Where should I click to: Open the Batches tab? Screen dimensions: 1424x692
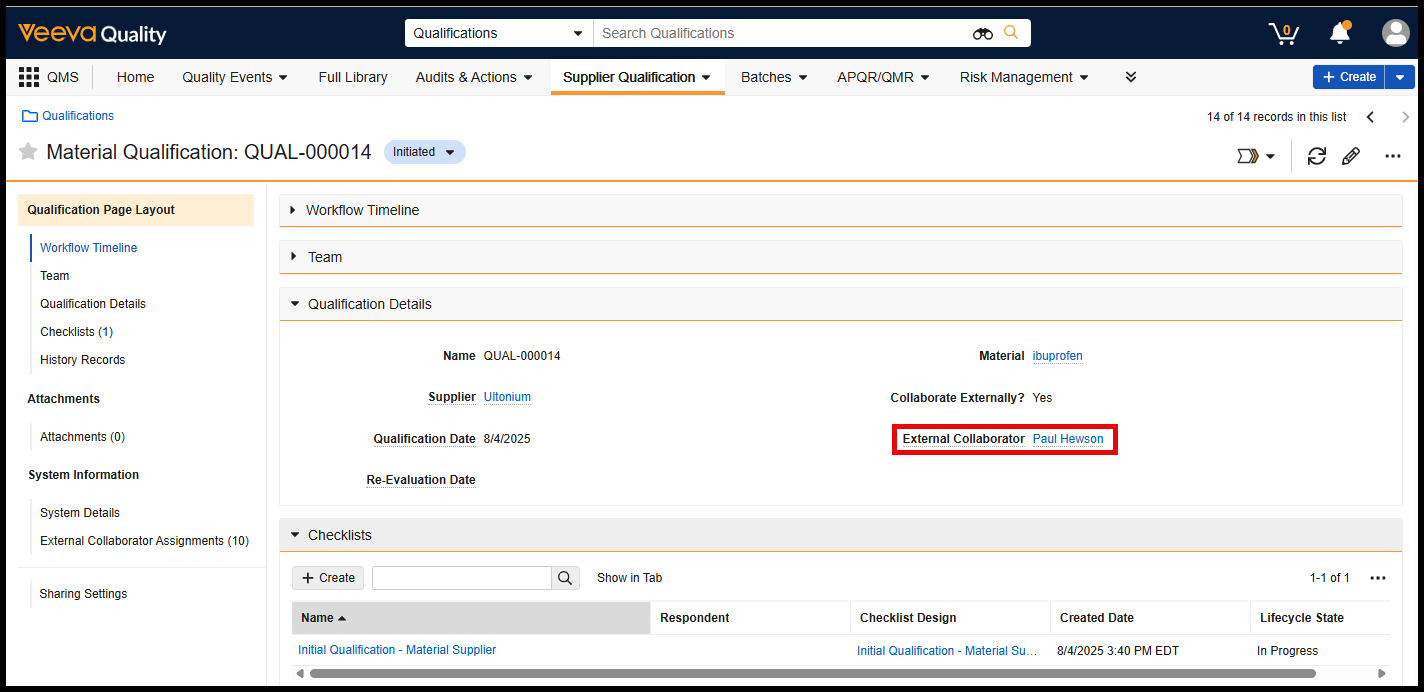tap(774, 77)
